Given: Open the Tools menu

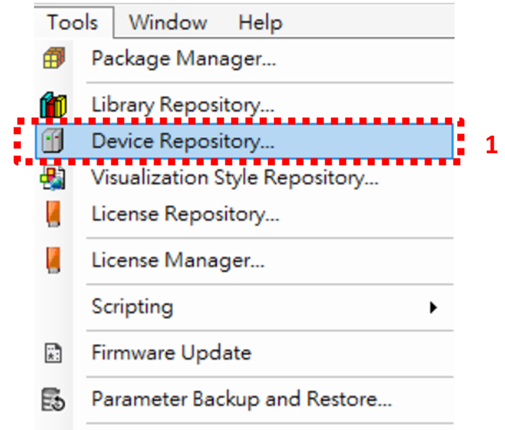Looking at the screenshot, I should 73,23.
